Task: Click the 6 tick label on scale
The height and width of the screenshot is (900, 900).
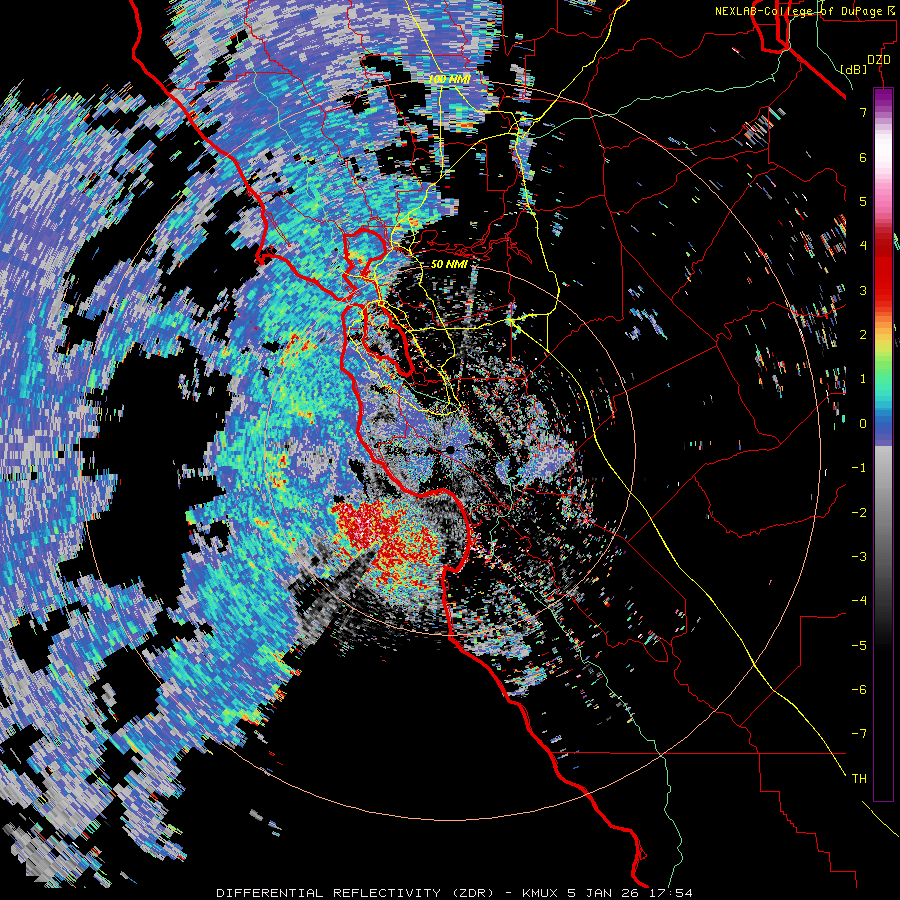Action: pyautogui.click(x=863, y=157)
